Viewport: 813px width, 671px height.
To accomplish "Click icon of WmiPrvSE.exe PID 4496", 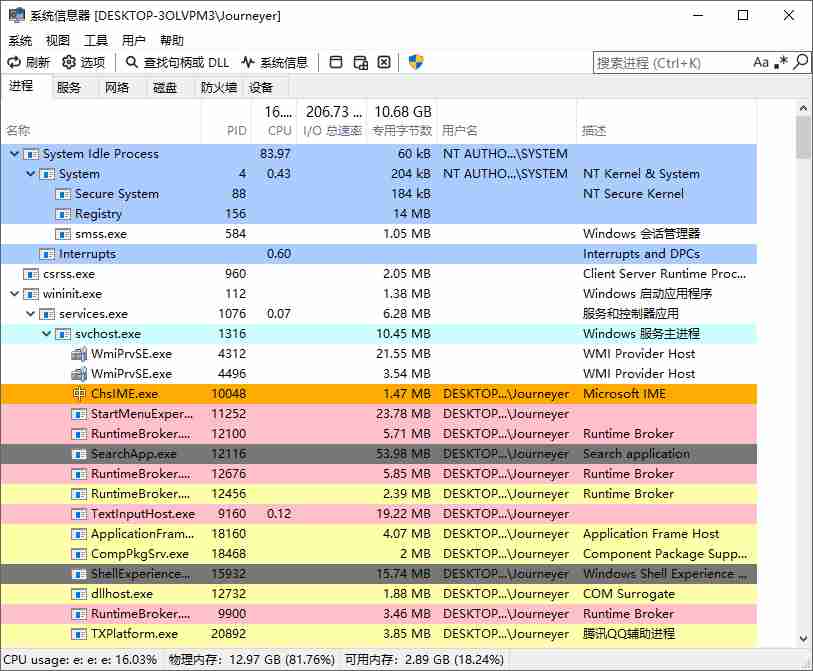I will click(x=79, y=374).
